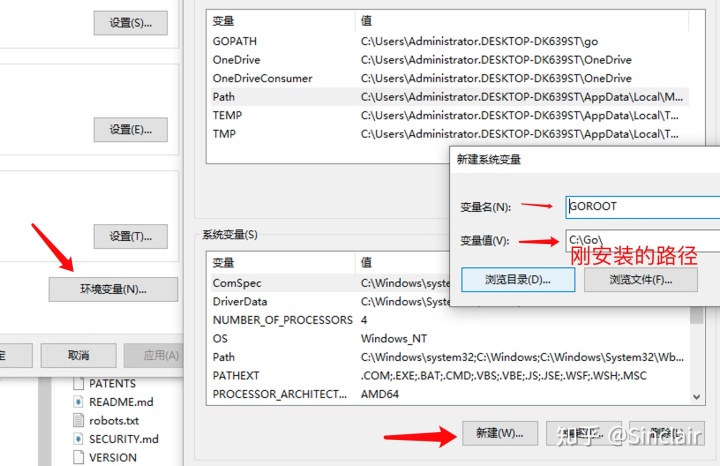Select the PATHEXT system variable row
The height and width of the screenshot is (466, 720).
(450, 376)
